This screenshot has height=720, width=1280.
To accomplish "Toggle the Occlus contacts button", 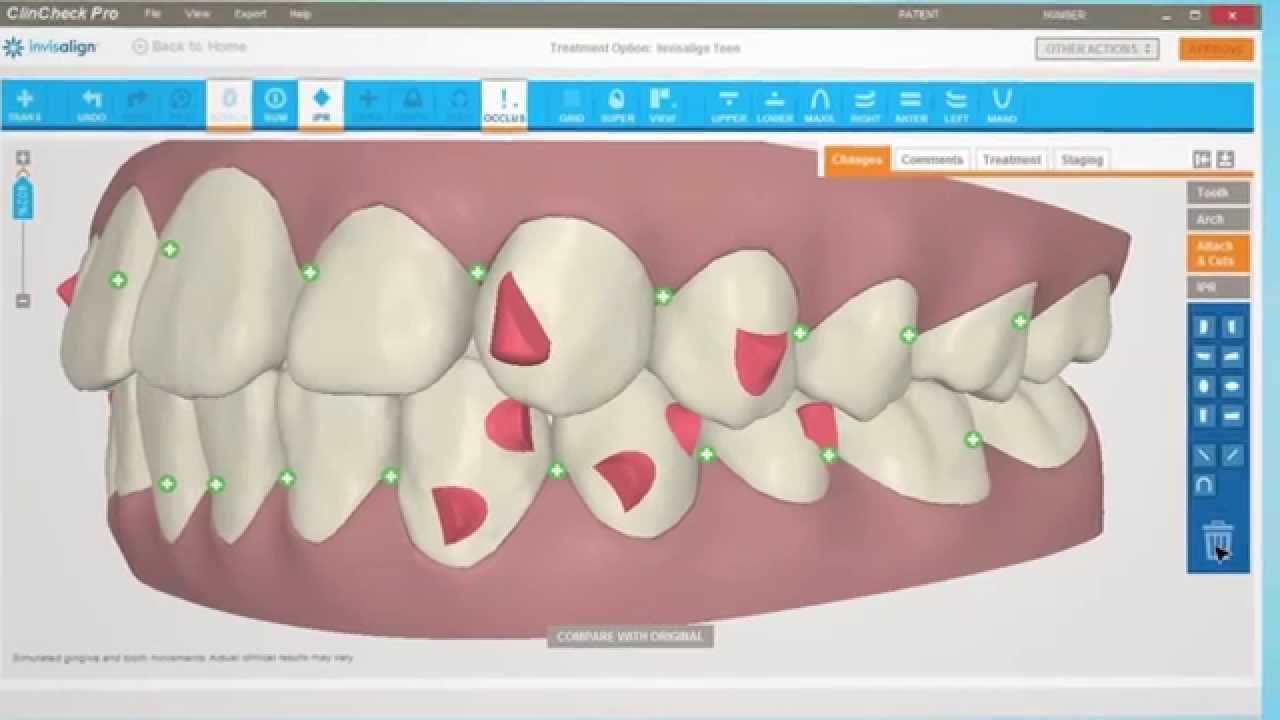I will 504,105.
